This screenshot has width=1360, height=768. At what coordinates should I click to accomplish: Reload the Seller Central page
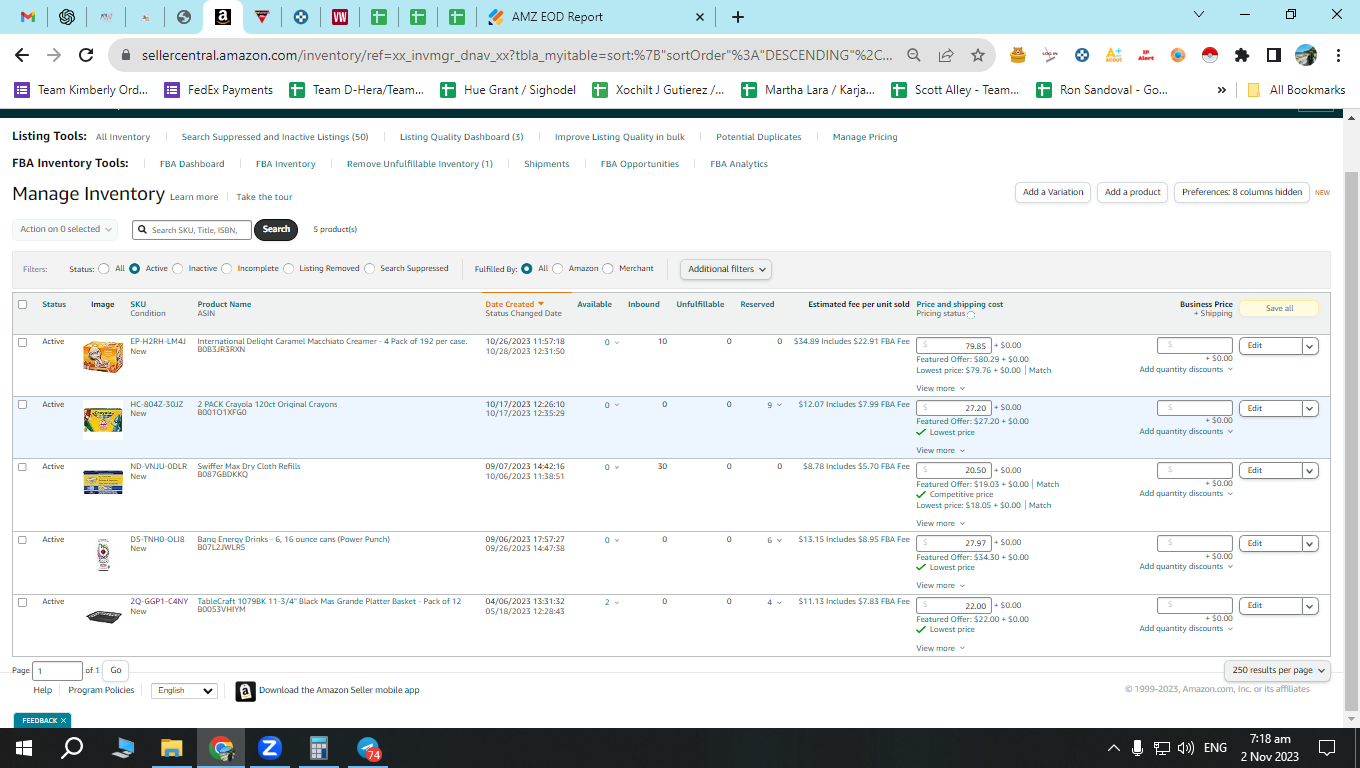point(86,55)
